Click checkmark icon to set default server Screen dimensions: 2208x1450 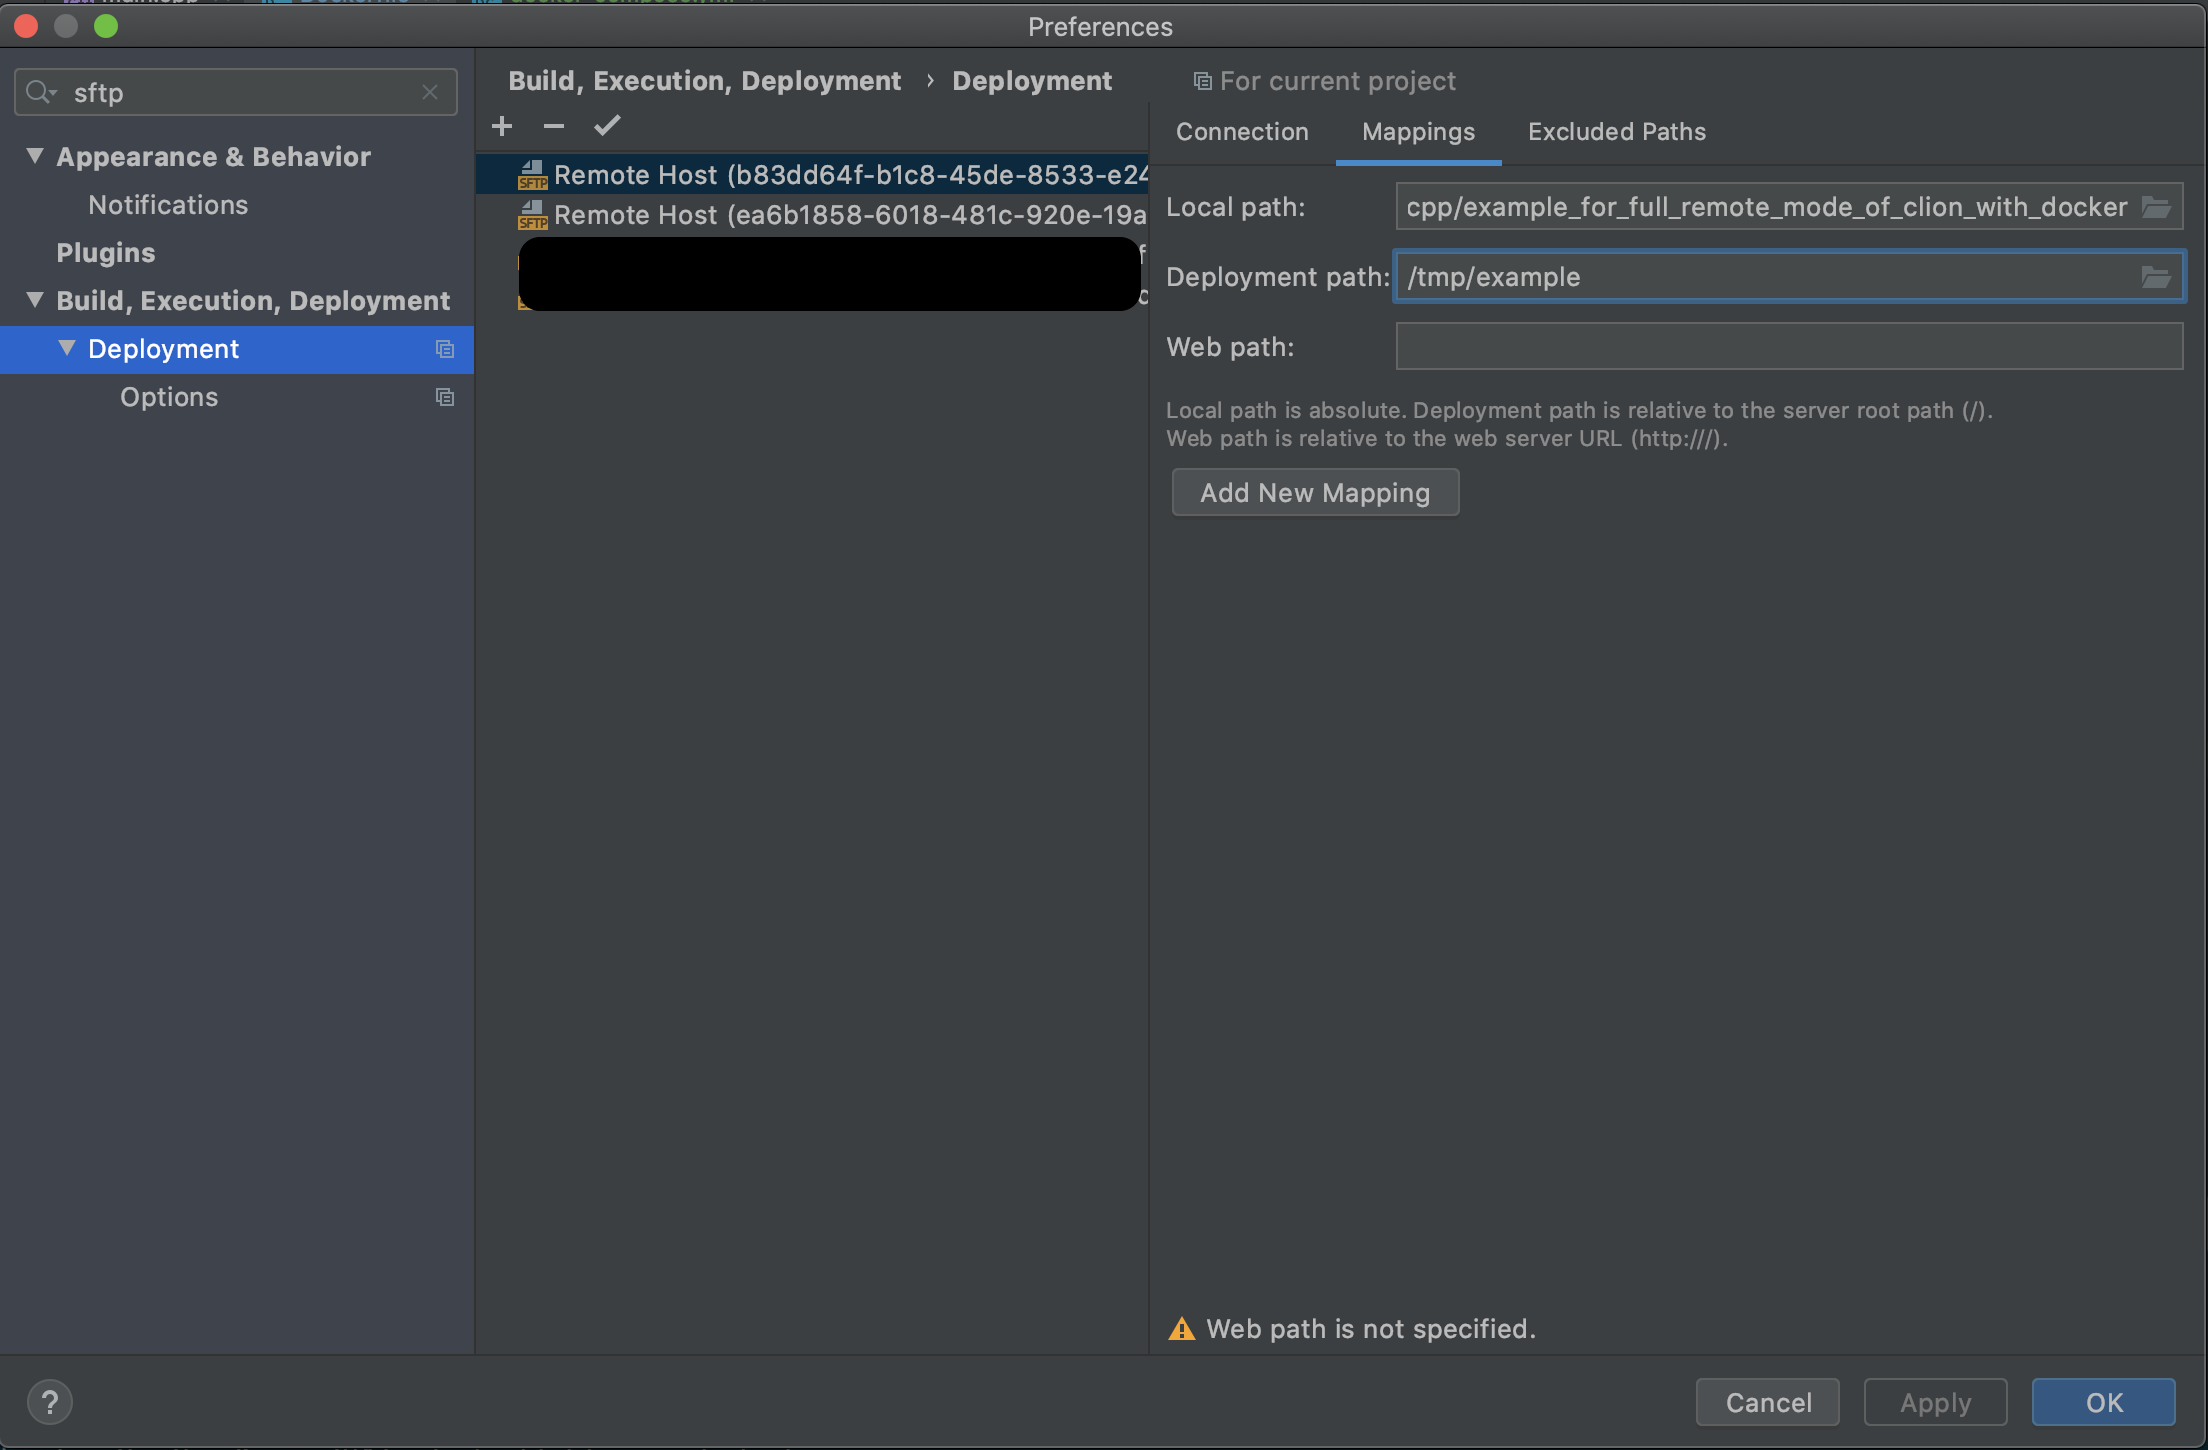click(x=607, y=126)
